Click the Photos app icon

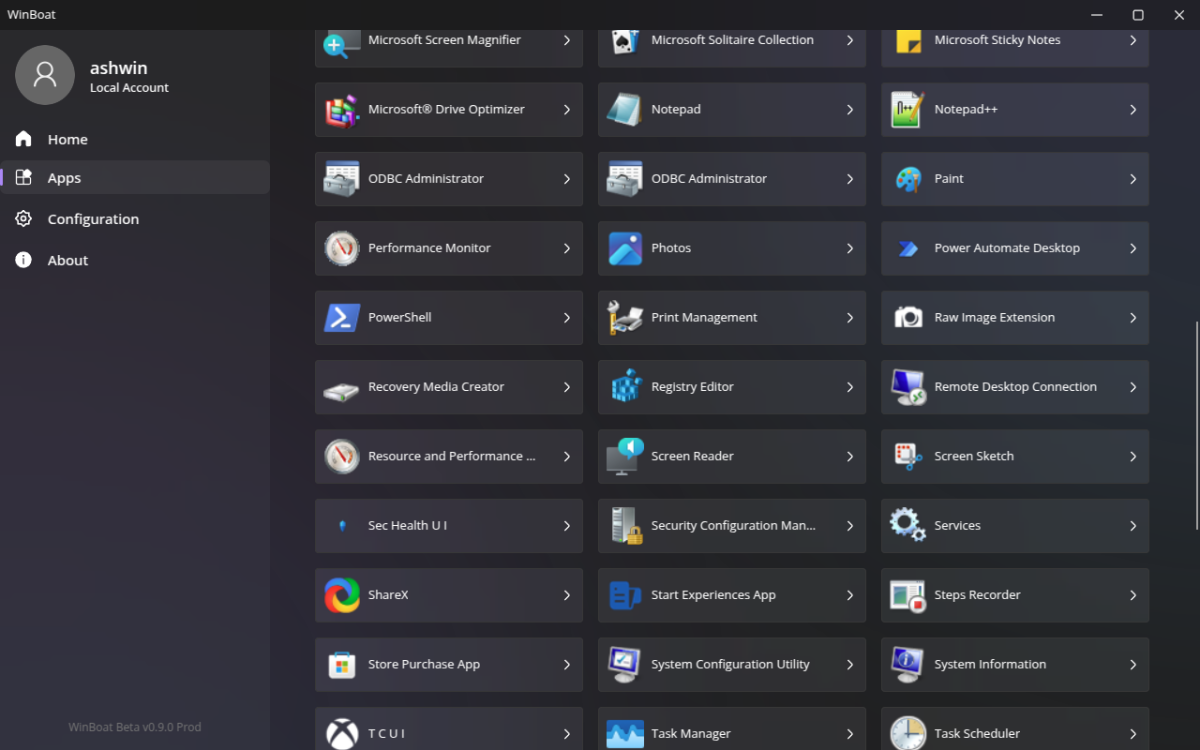coord(625,248)
